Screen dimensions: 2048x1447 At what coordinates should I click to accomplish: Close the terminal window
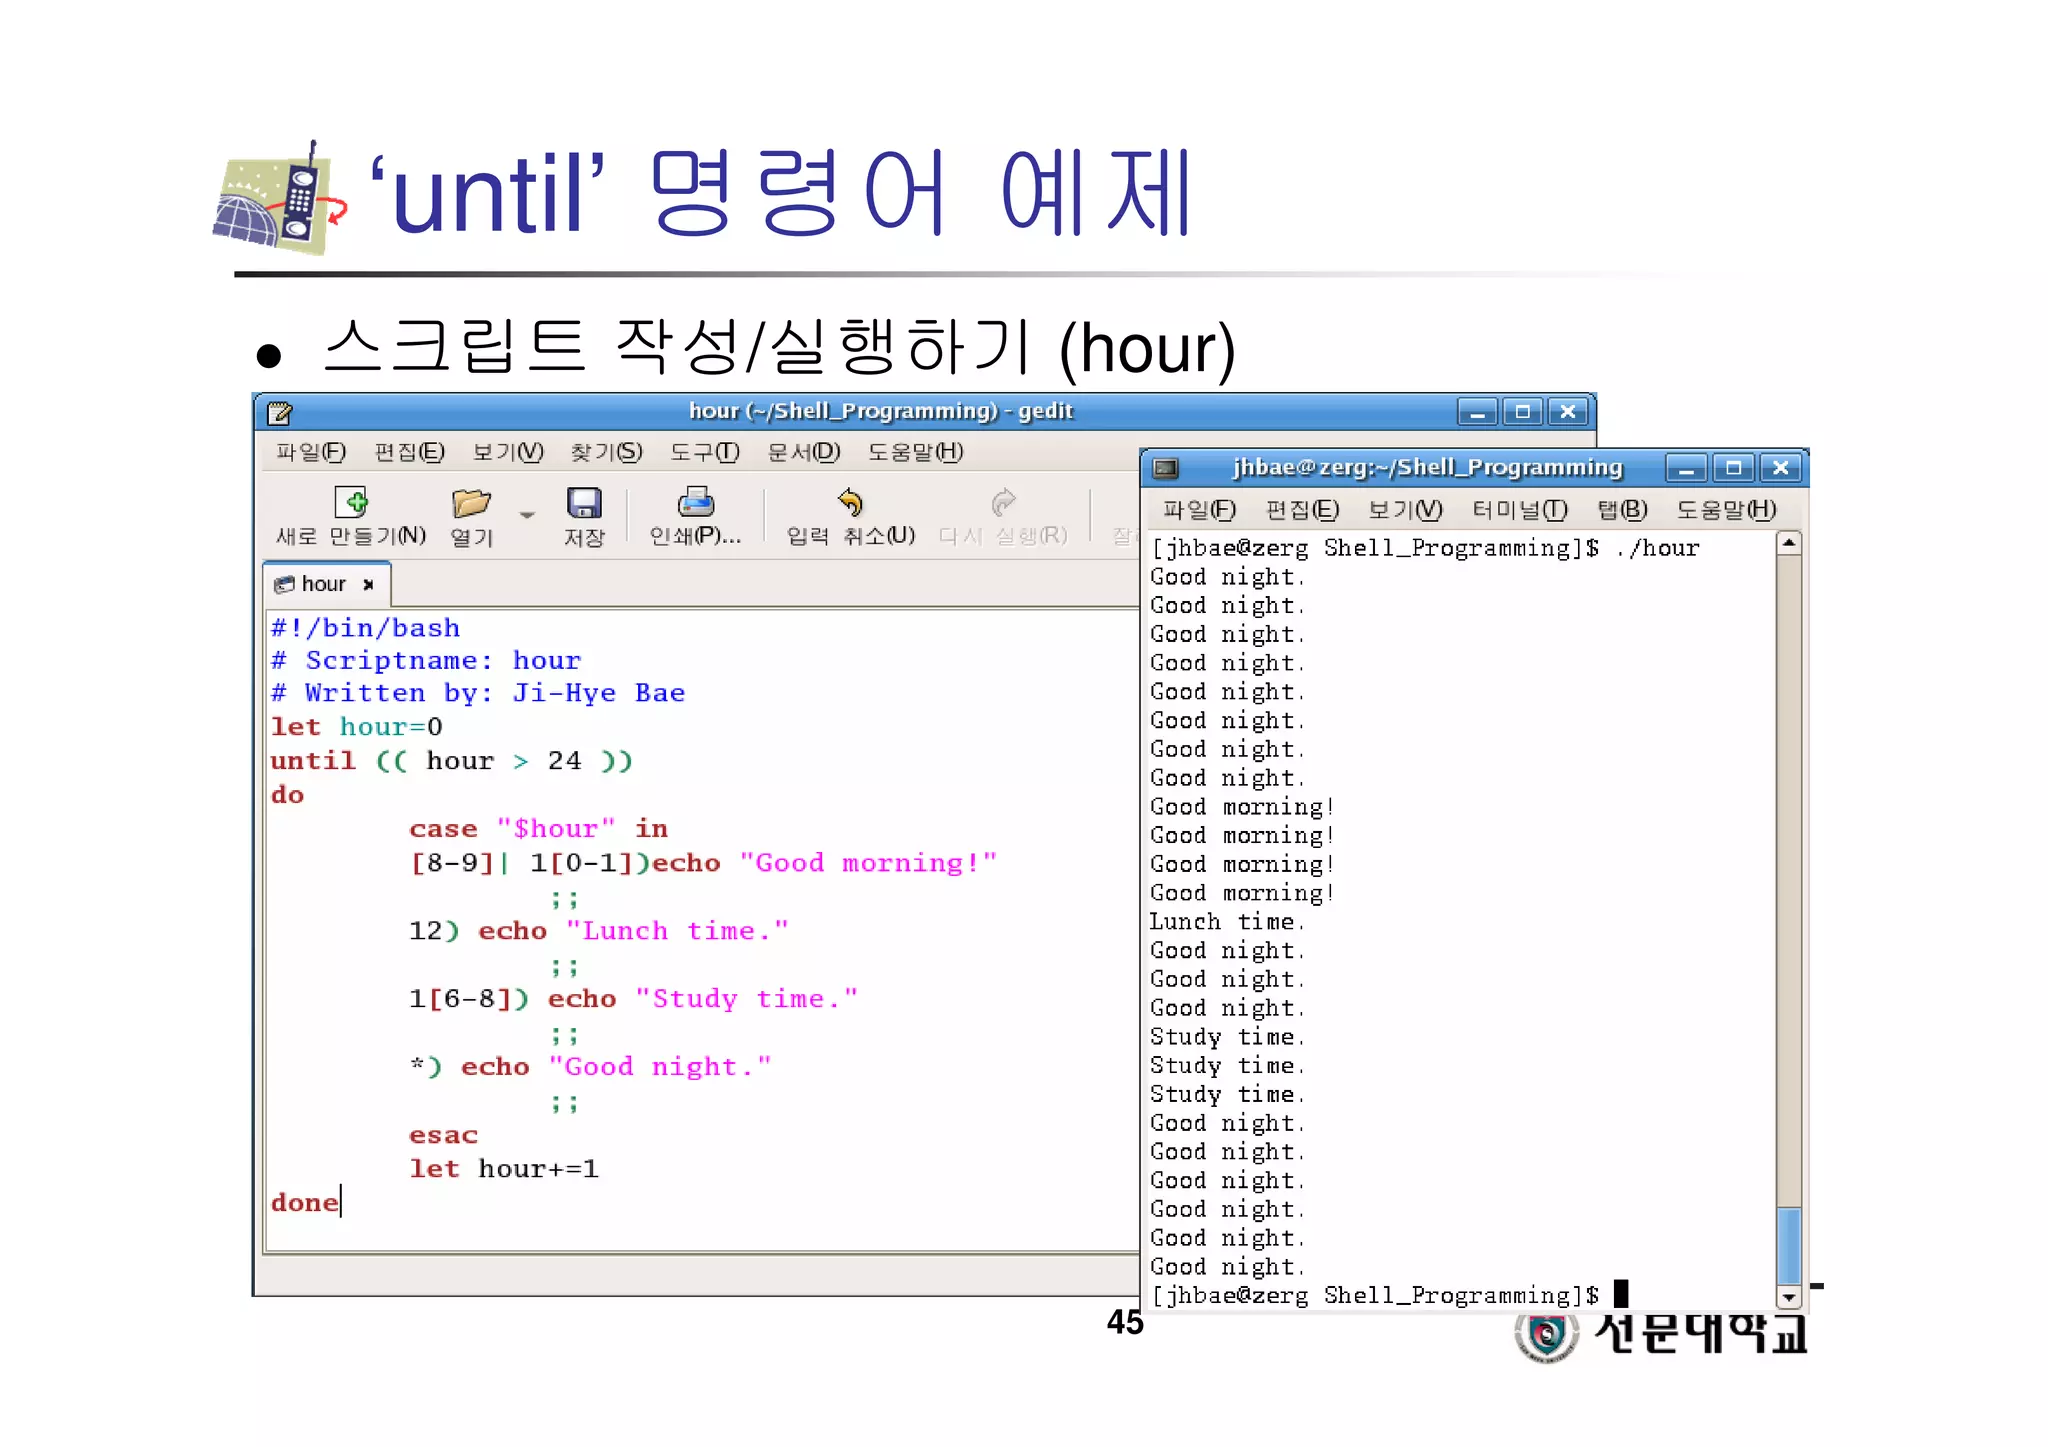1780,468
